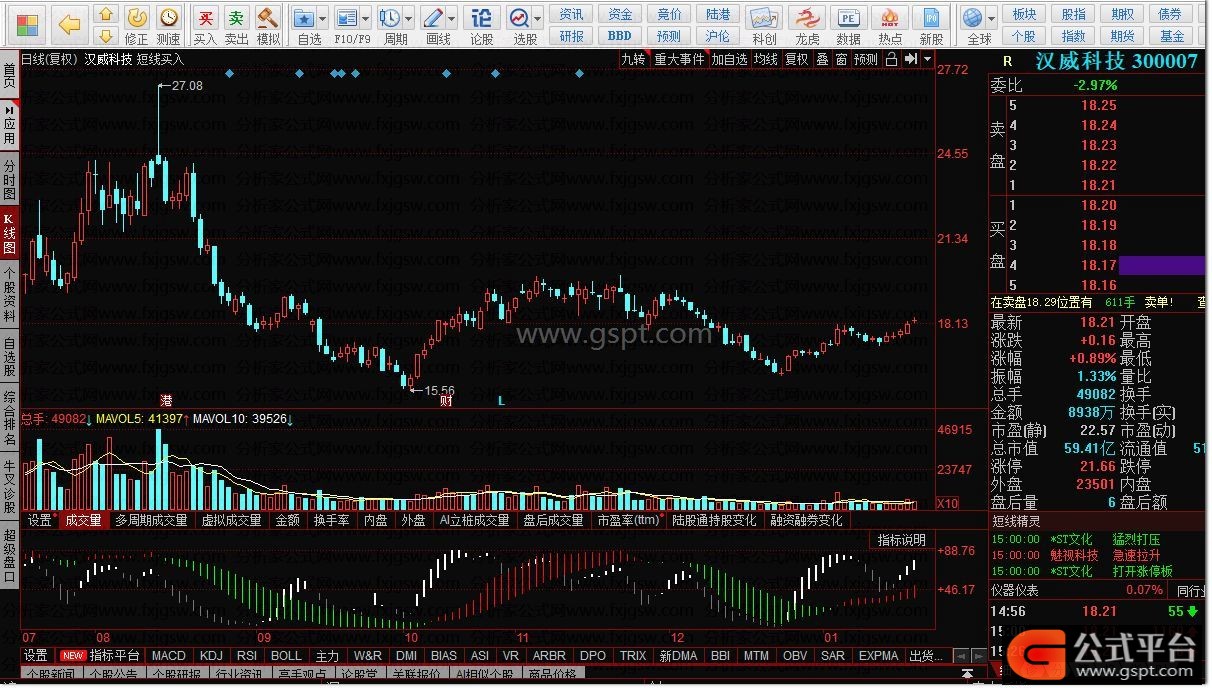Open the 分时图 side tab
Screen dimensions: 1212x688
pos(9,179)
